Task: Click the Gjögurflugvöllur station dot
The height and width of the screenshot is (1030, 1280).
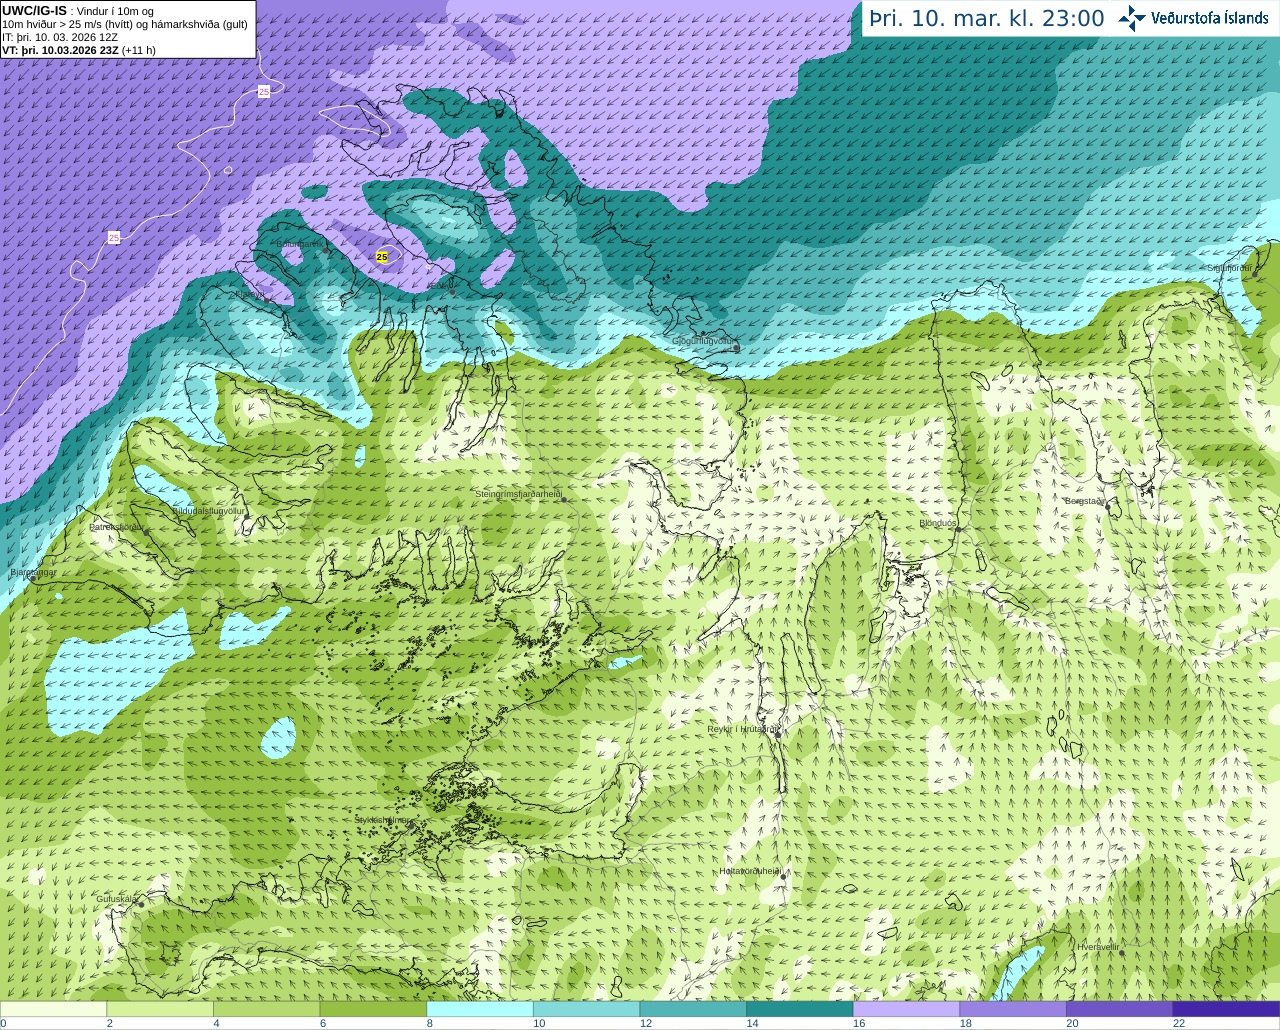Action: coord(736,348)
